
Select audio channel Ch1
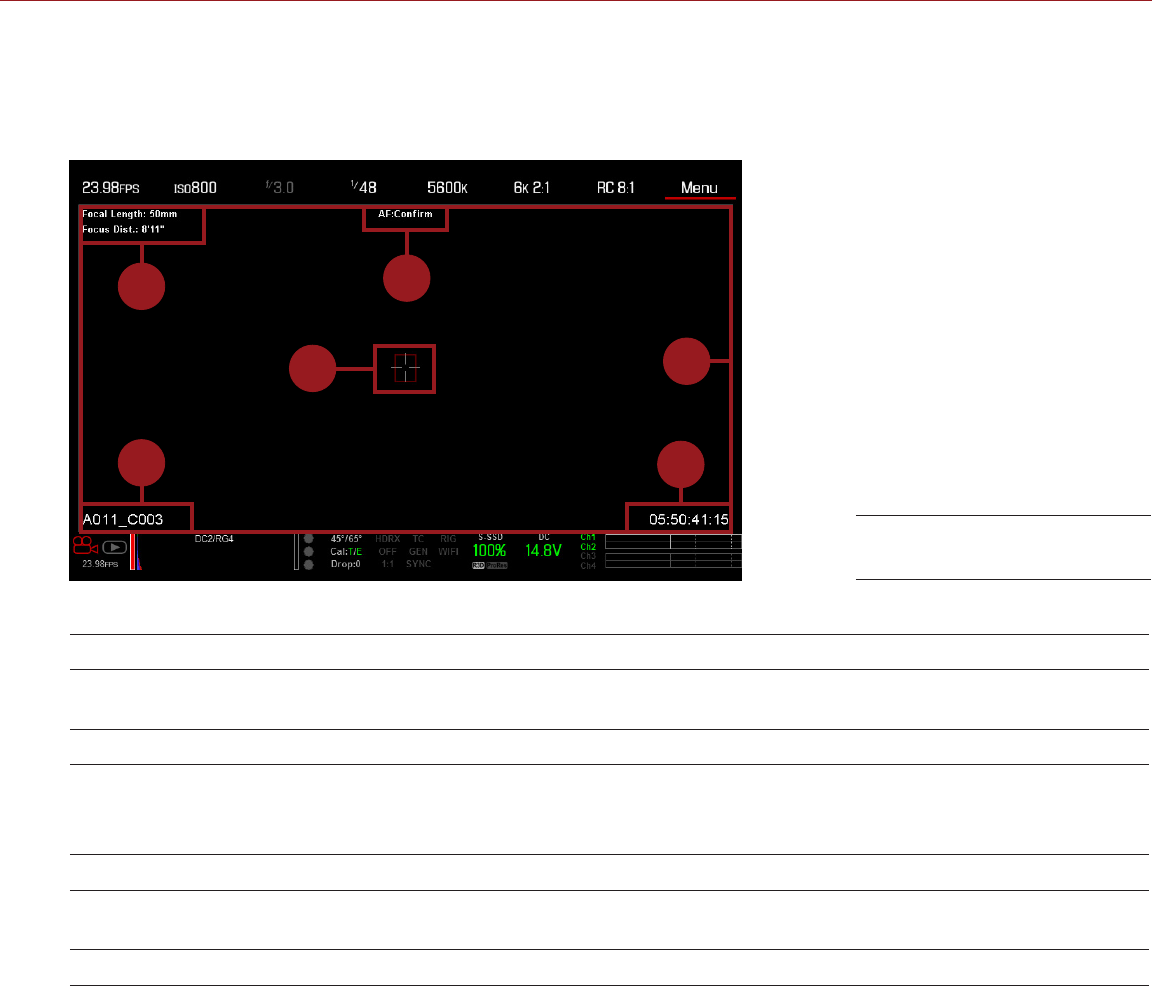point(588,537)
